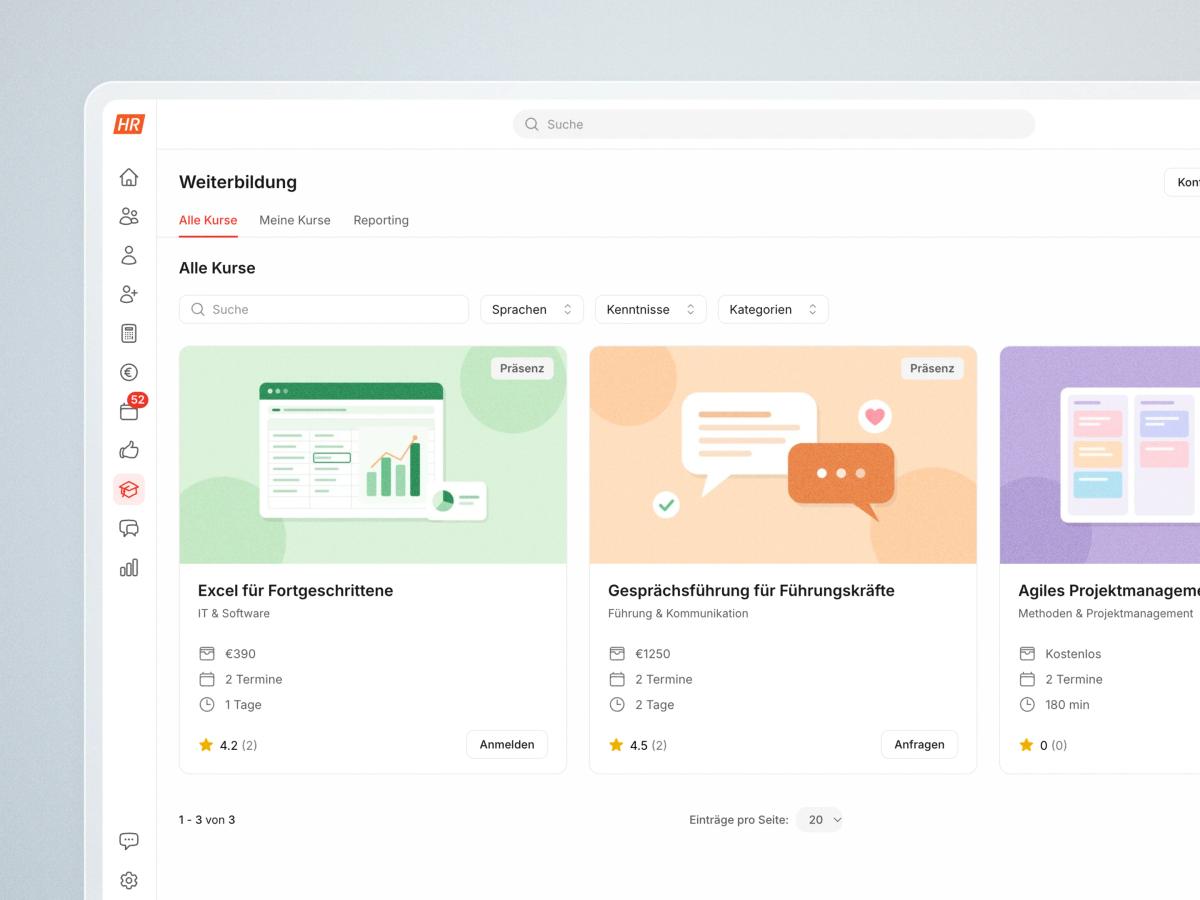Open the Kenntnisse filter dropdown
Viewport: 1200px width, 900px height.
coord(651,309)
